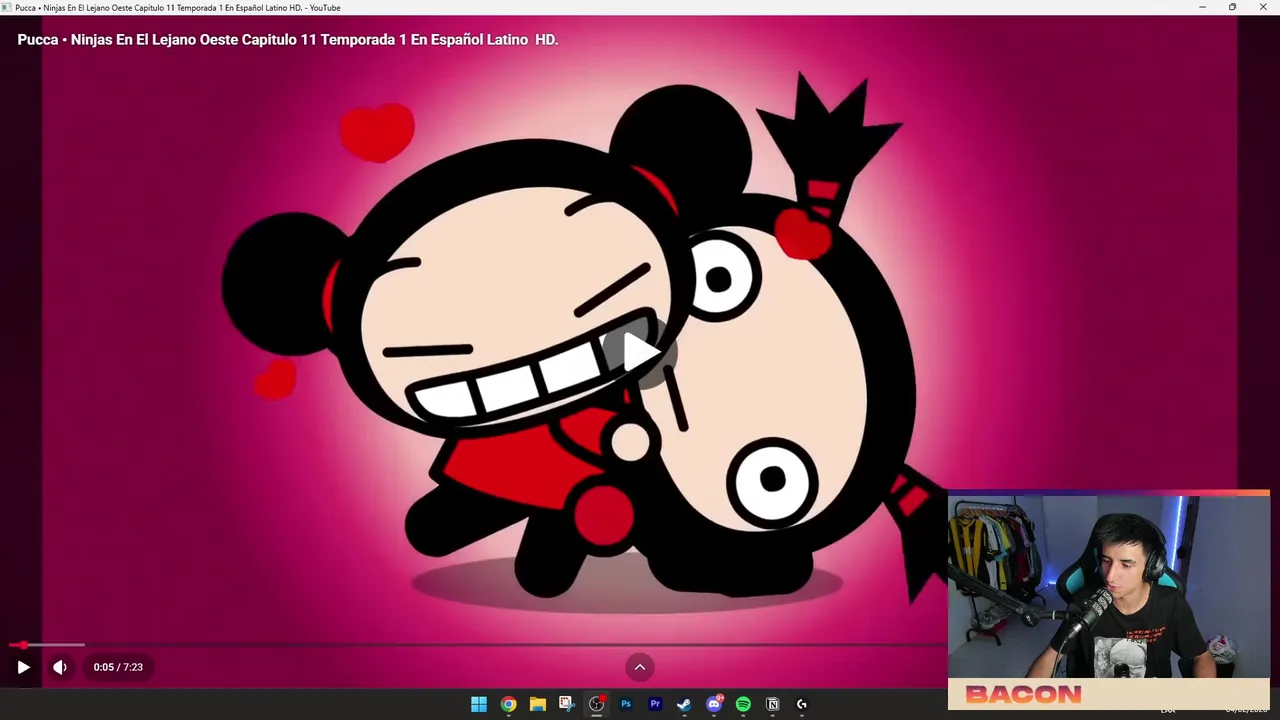This screenshot has width=1280, height=720.
Task: Click the video title text at the top
Action: coord(288,40)
